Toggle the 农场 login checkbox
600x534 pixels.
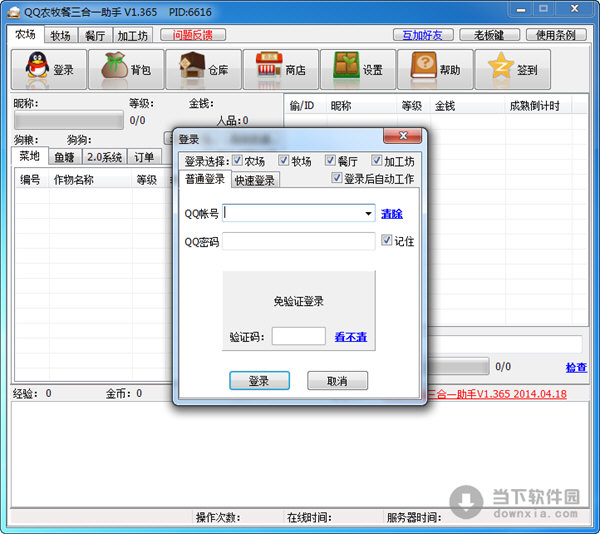(237, 160)
